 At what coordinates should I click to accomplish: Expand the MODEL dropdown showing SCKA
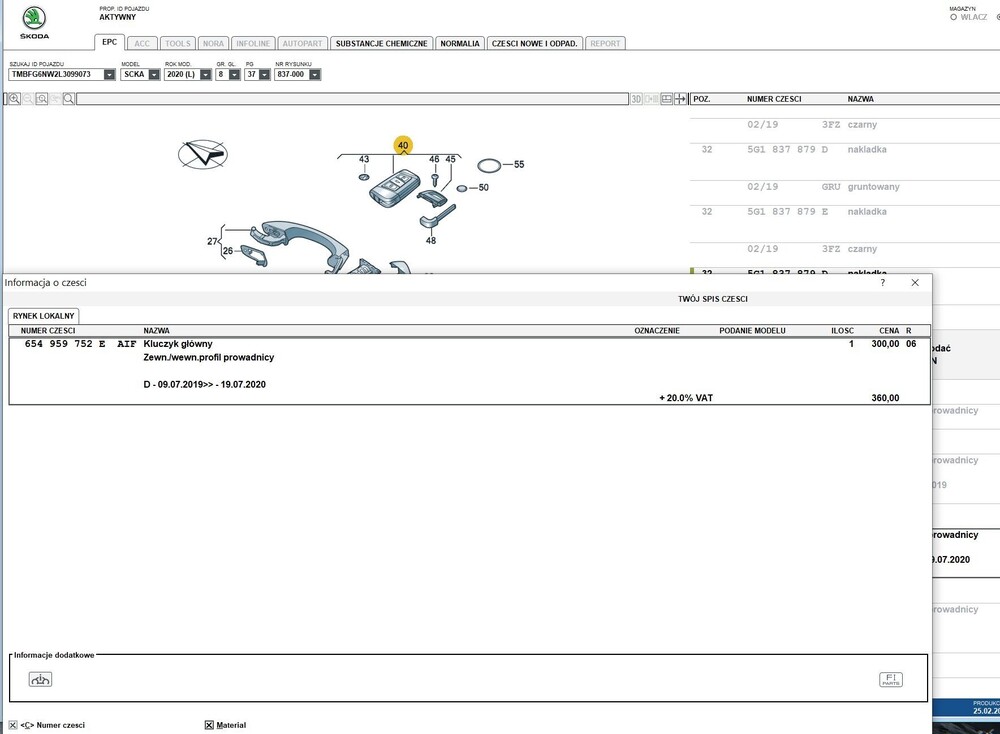tap(154, 75)
